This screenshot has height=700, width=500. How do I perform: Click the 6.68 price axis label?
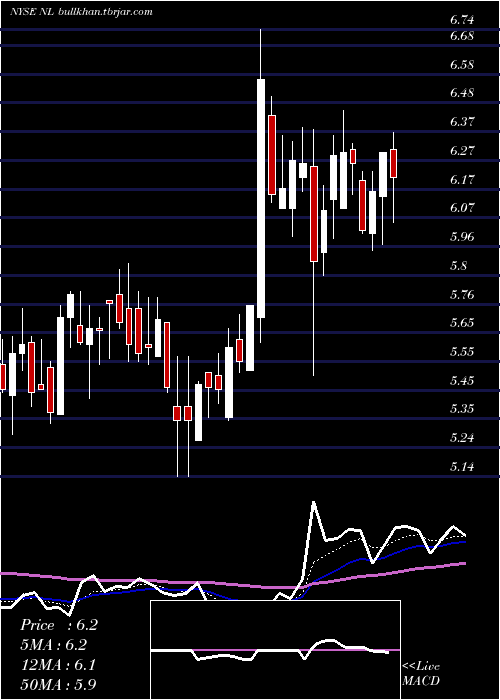point(462,36)
